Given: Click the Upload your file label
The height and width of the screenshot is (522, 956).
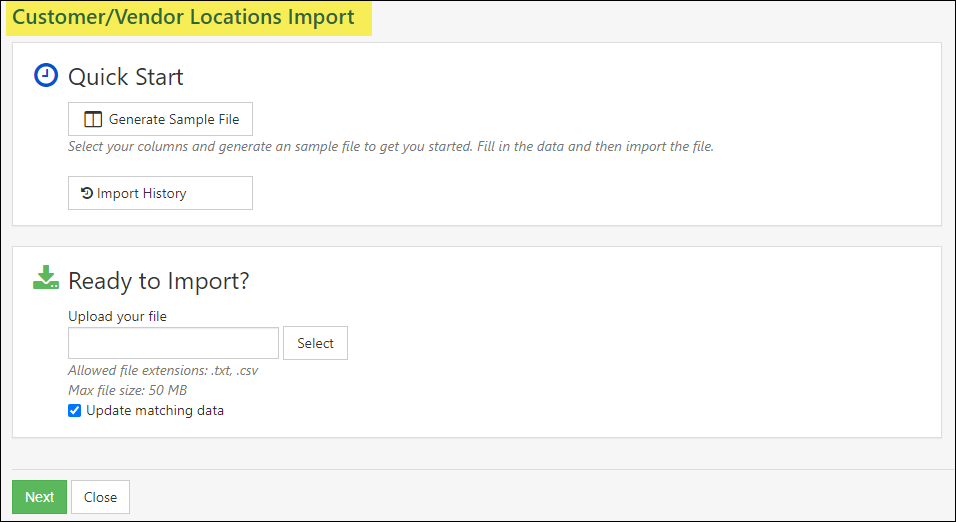Looking at the screenshot, I should tap(117, 316).
